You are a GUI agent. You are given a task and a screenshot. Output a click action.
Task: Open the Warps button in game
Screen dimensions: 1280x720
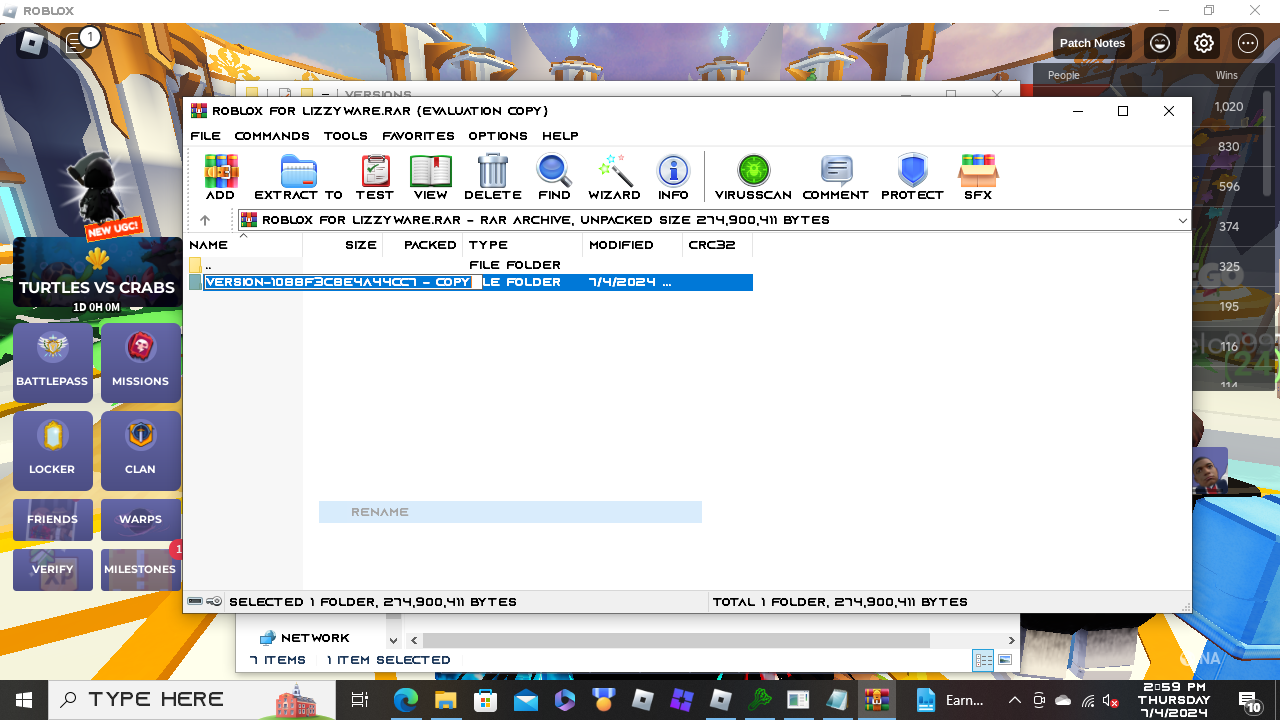[x=140, y=520]
